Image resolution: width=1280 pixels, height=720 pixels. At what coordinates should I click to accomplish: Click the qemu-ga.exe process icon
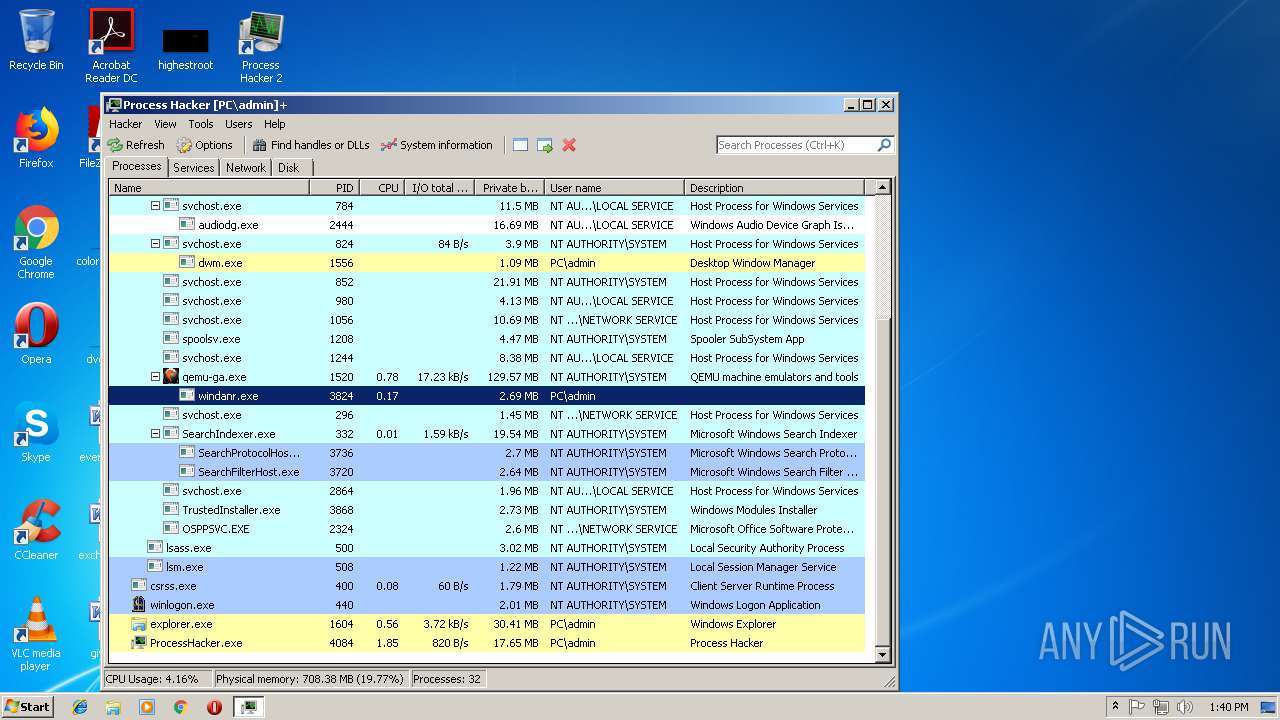click(x=171, y=377)
